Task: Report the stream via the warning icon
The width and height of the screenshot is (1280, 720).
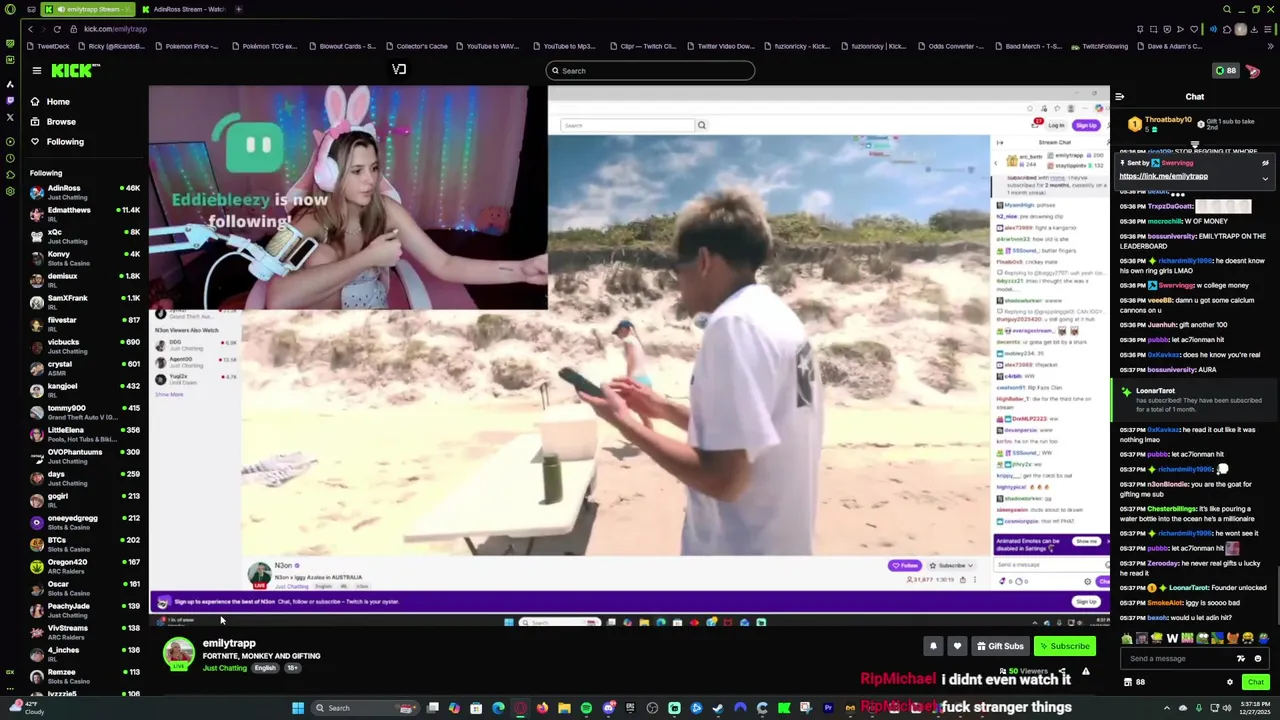Action: pos(1086,672)
